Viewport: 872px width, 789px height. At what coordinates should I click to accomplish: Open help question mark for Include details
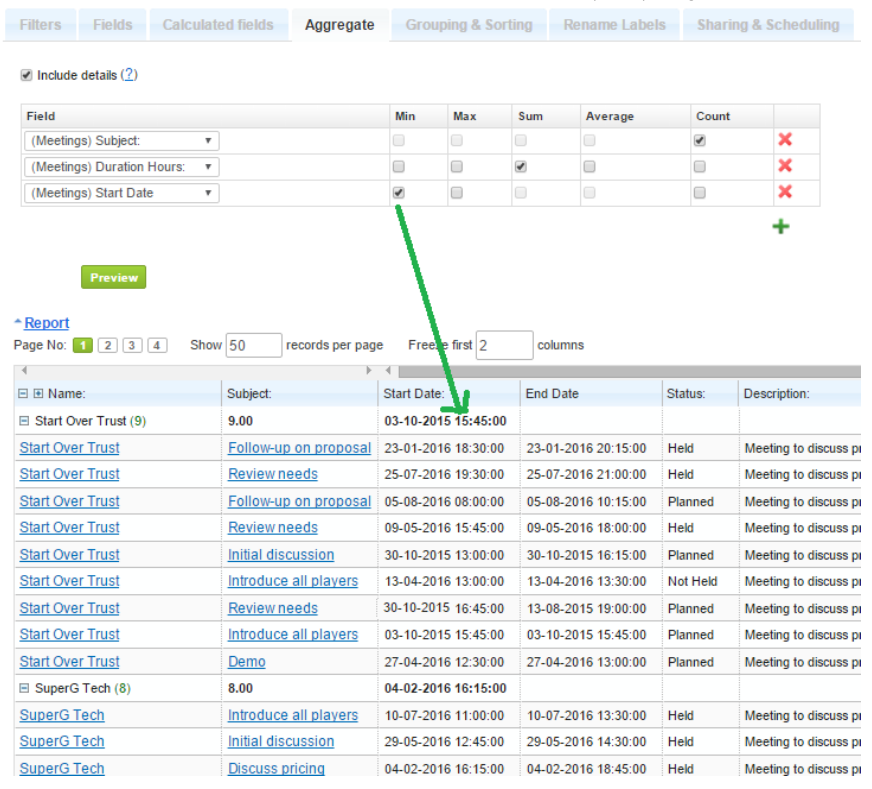[x=129, y=75]
